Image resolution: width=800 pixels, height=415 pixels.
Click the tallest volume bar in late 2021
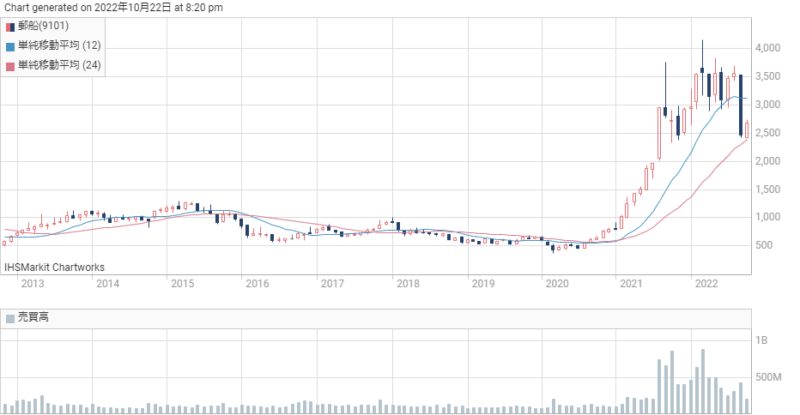(x=672, y=382)
